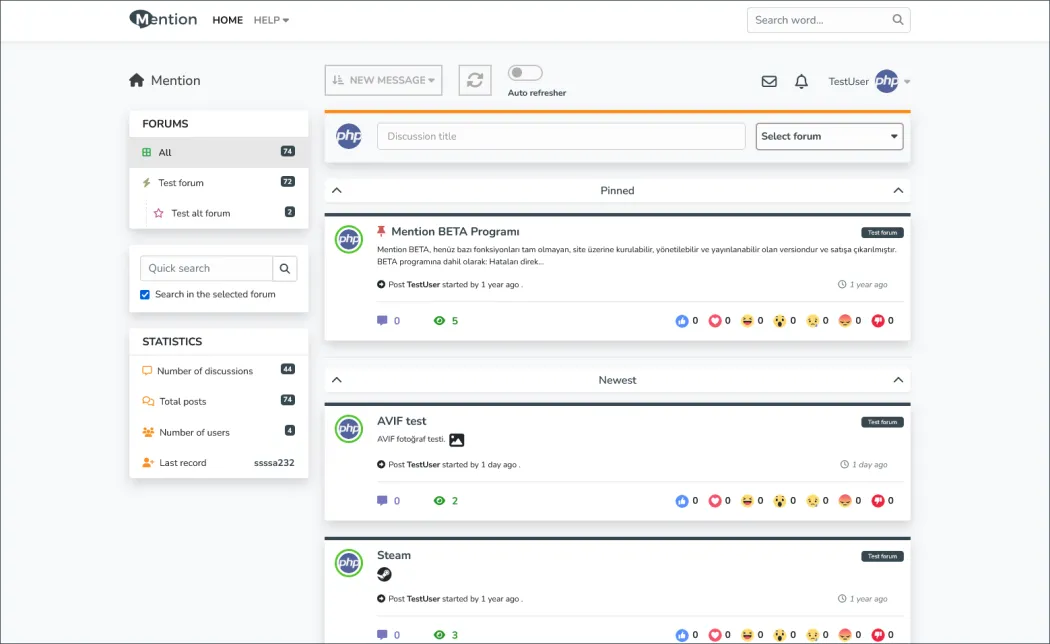Click the comments icon on AVIF test post
Screen dimensions: 1050x644
[382, 501]
